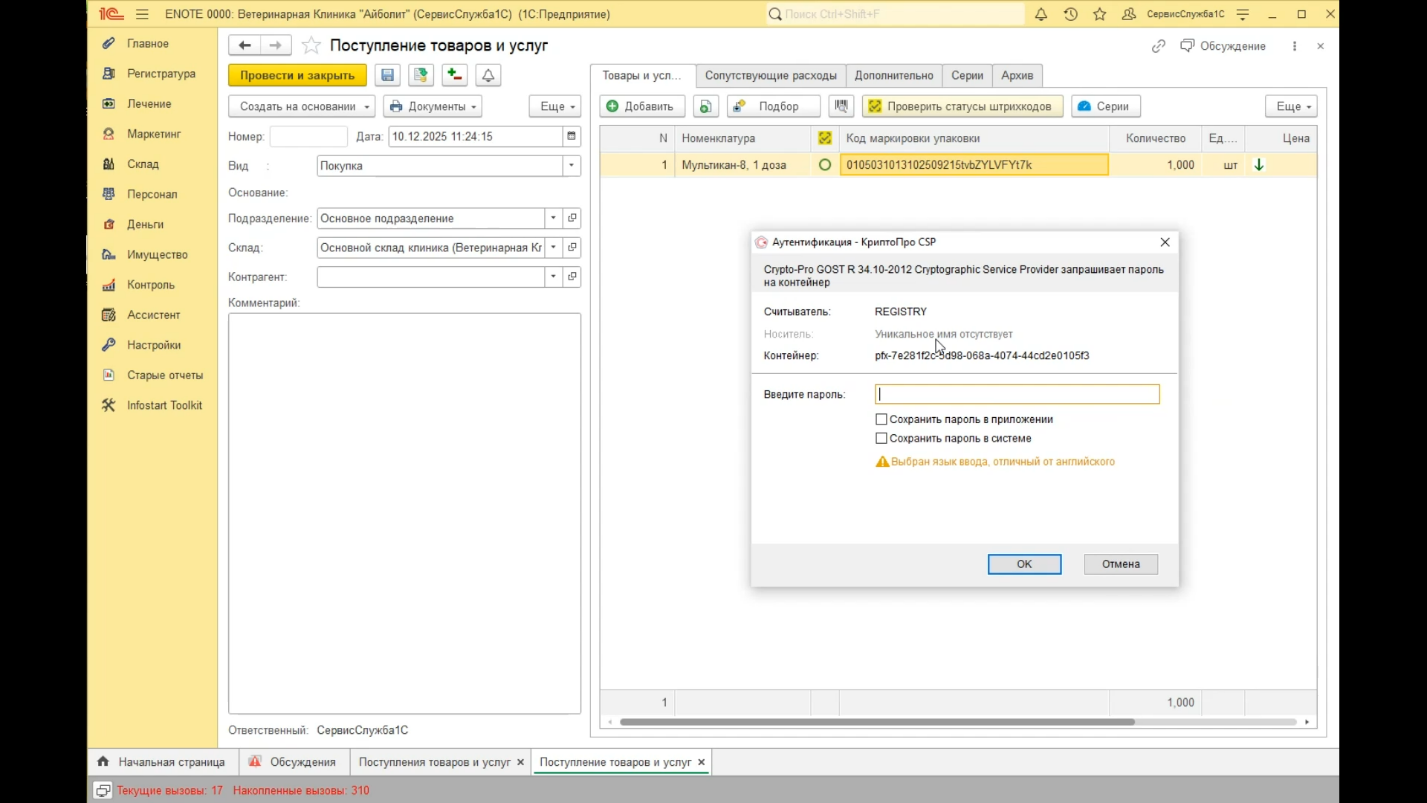1427x803 pixels.
Task: Expand the Контрагент field dropdown arrow
Action: click(553, 277)
